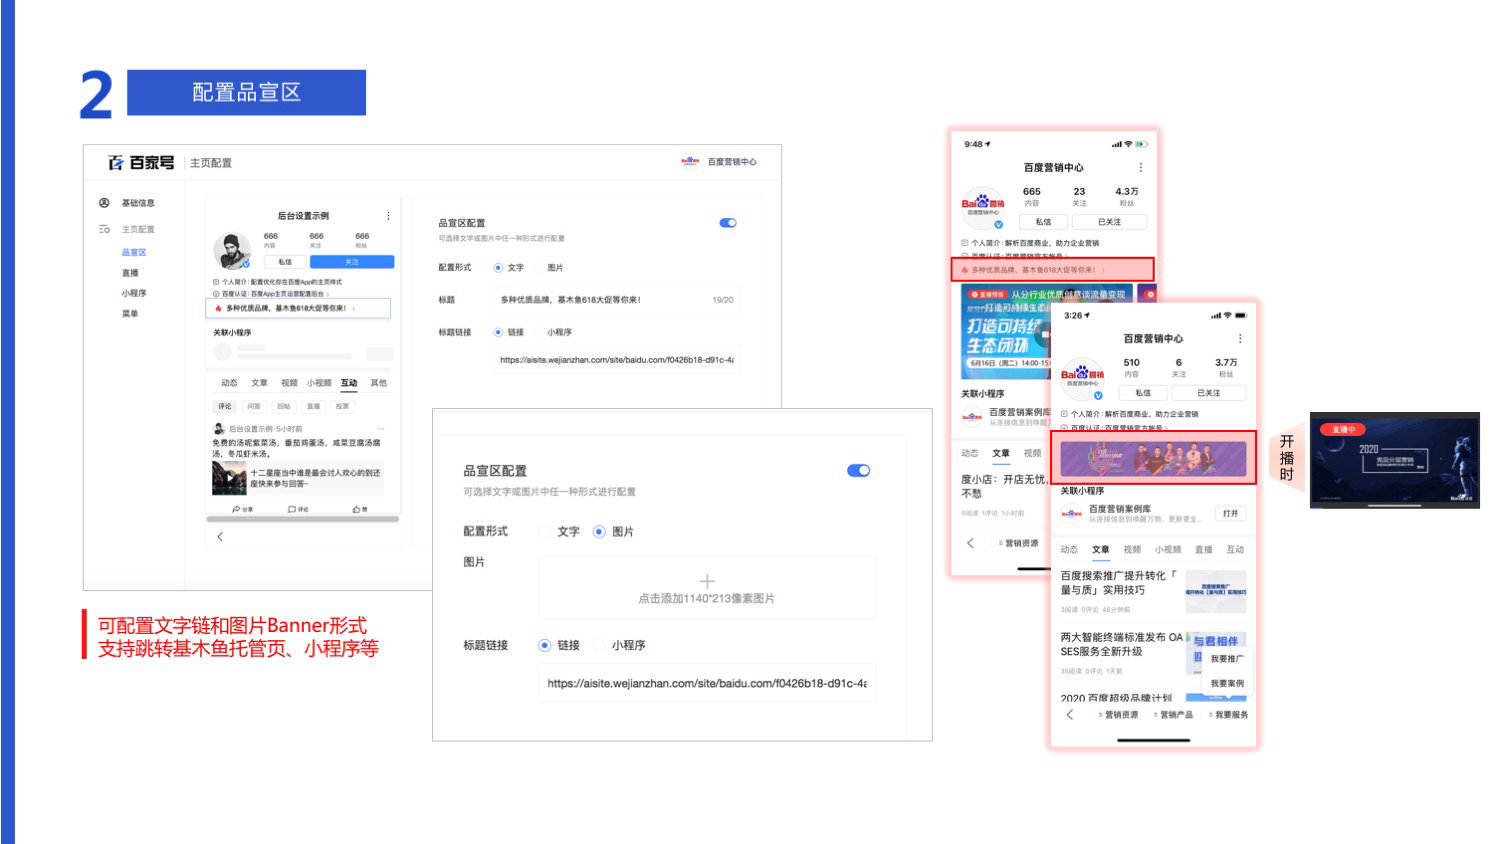Screen dimensions: 1500x844
Task: Switch to 文章 tab in back-end preview
Action: coord(259,383)
